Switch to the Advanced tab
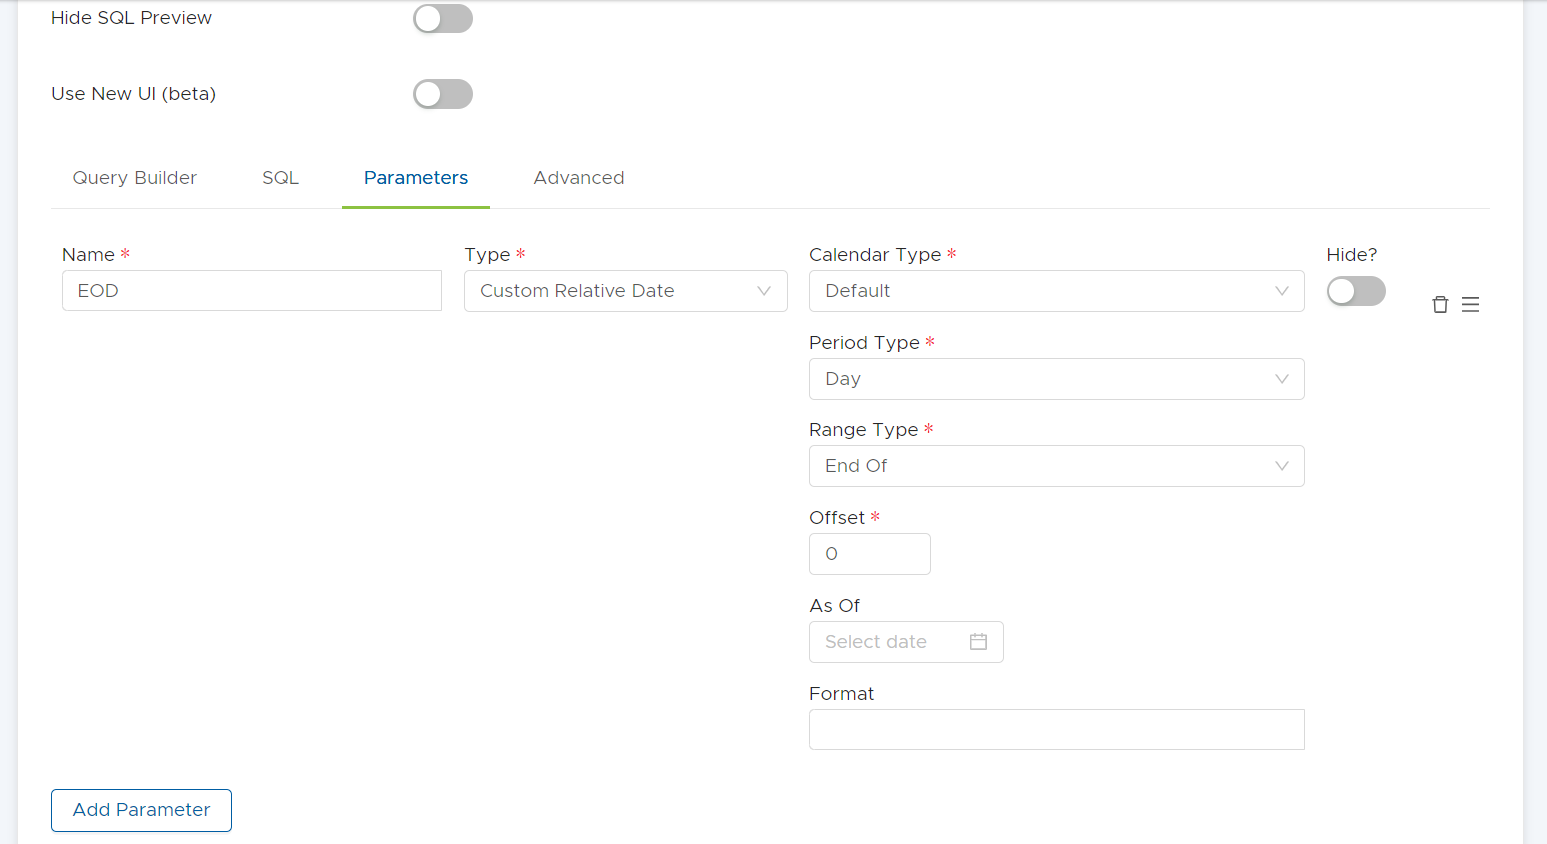This screenshot has width=1547, height=844. (578, 177)
